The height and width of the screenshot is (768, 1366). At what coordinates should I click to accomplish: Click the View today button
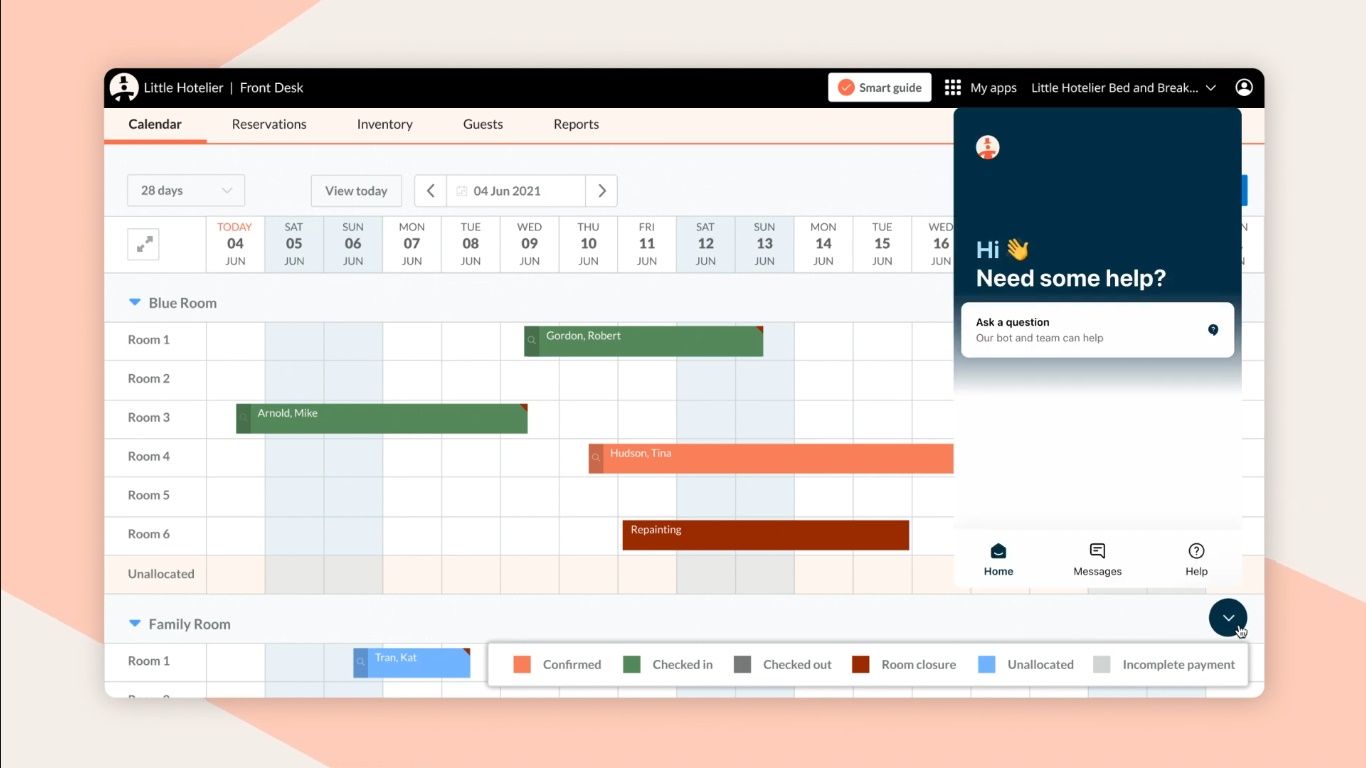[x=356, y=191]
